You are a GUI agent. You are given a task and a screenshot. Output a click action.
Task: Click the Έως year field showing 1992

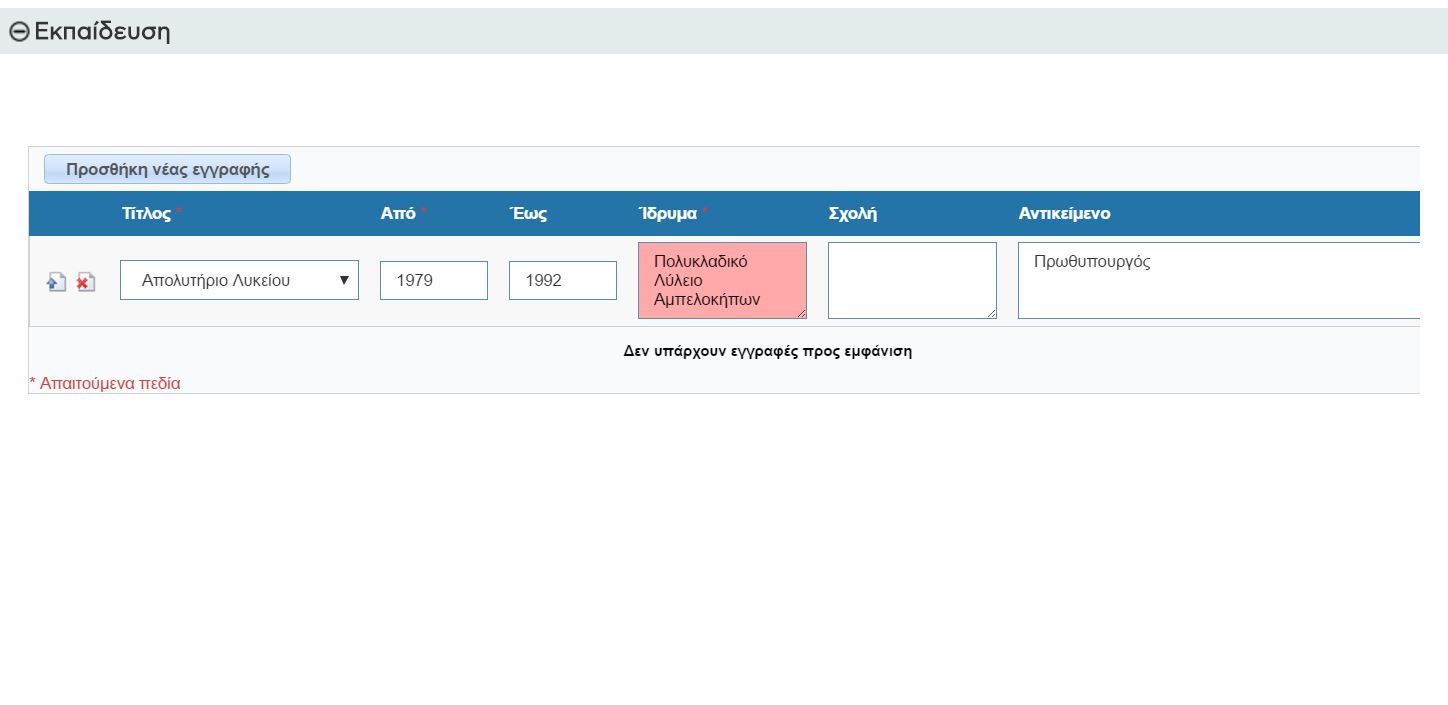562,281
